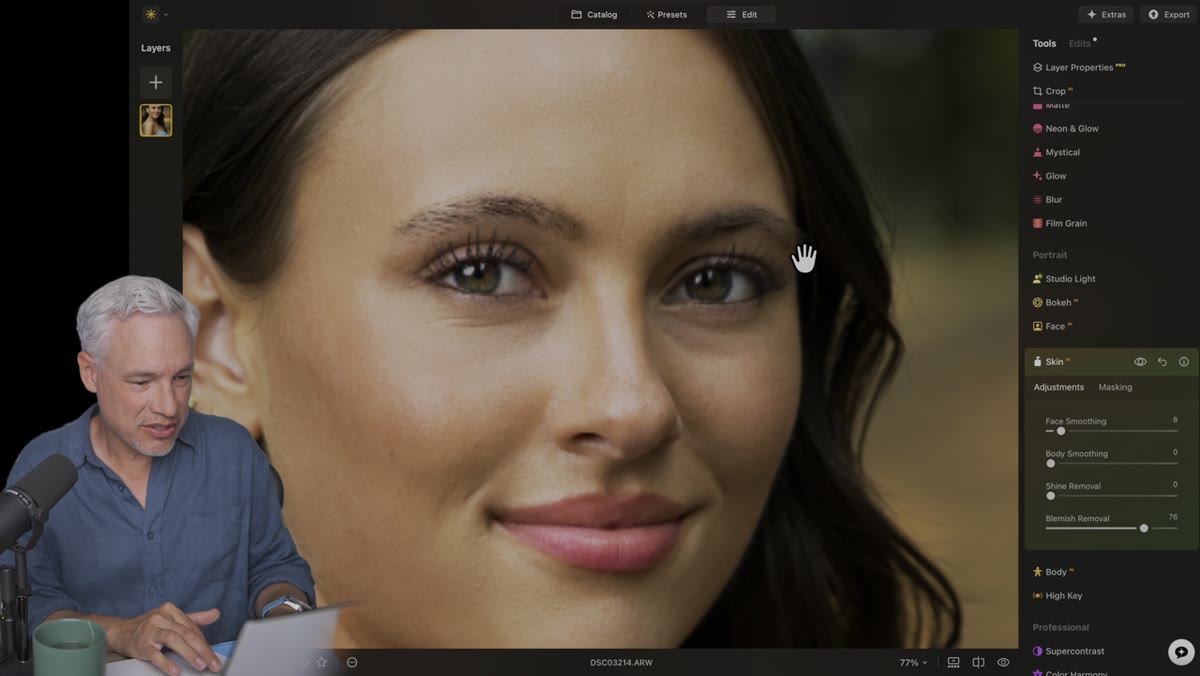Select the Adjustments tab in Skin
The height and width of the screenshot is (676, 1200).
[x=1059, y=387]
